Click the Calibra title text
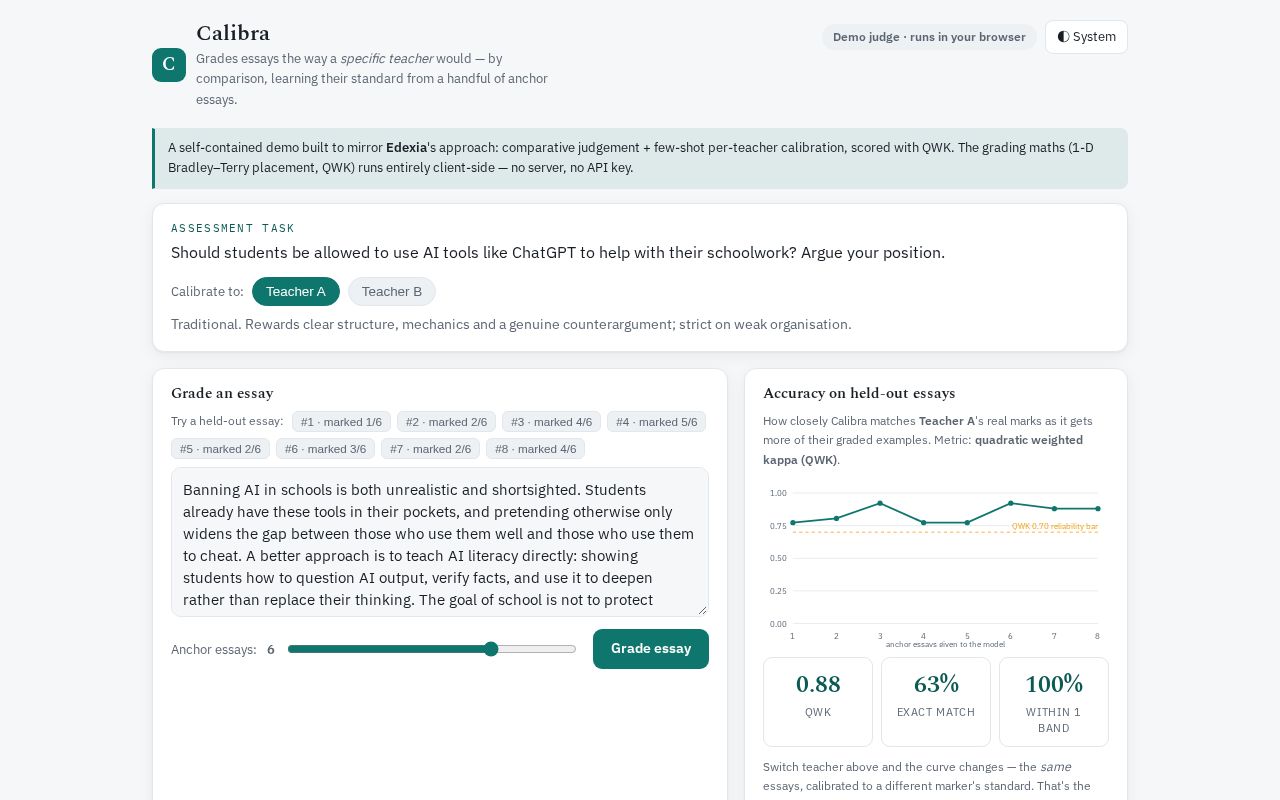 coord(233,33)
